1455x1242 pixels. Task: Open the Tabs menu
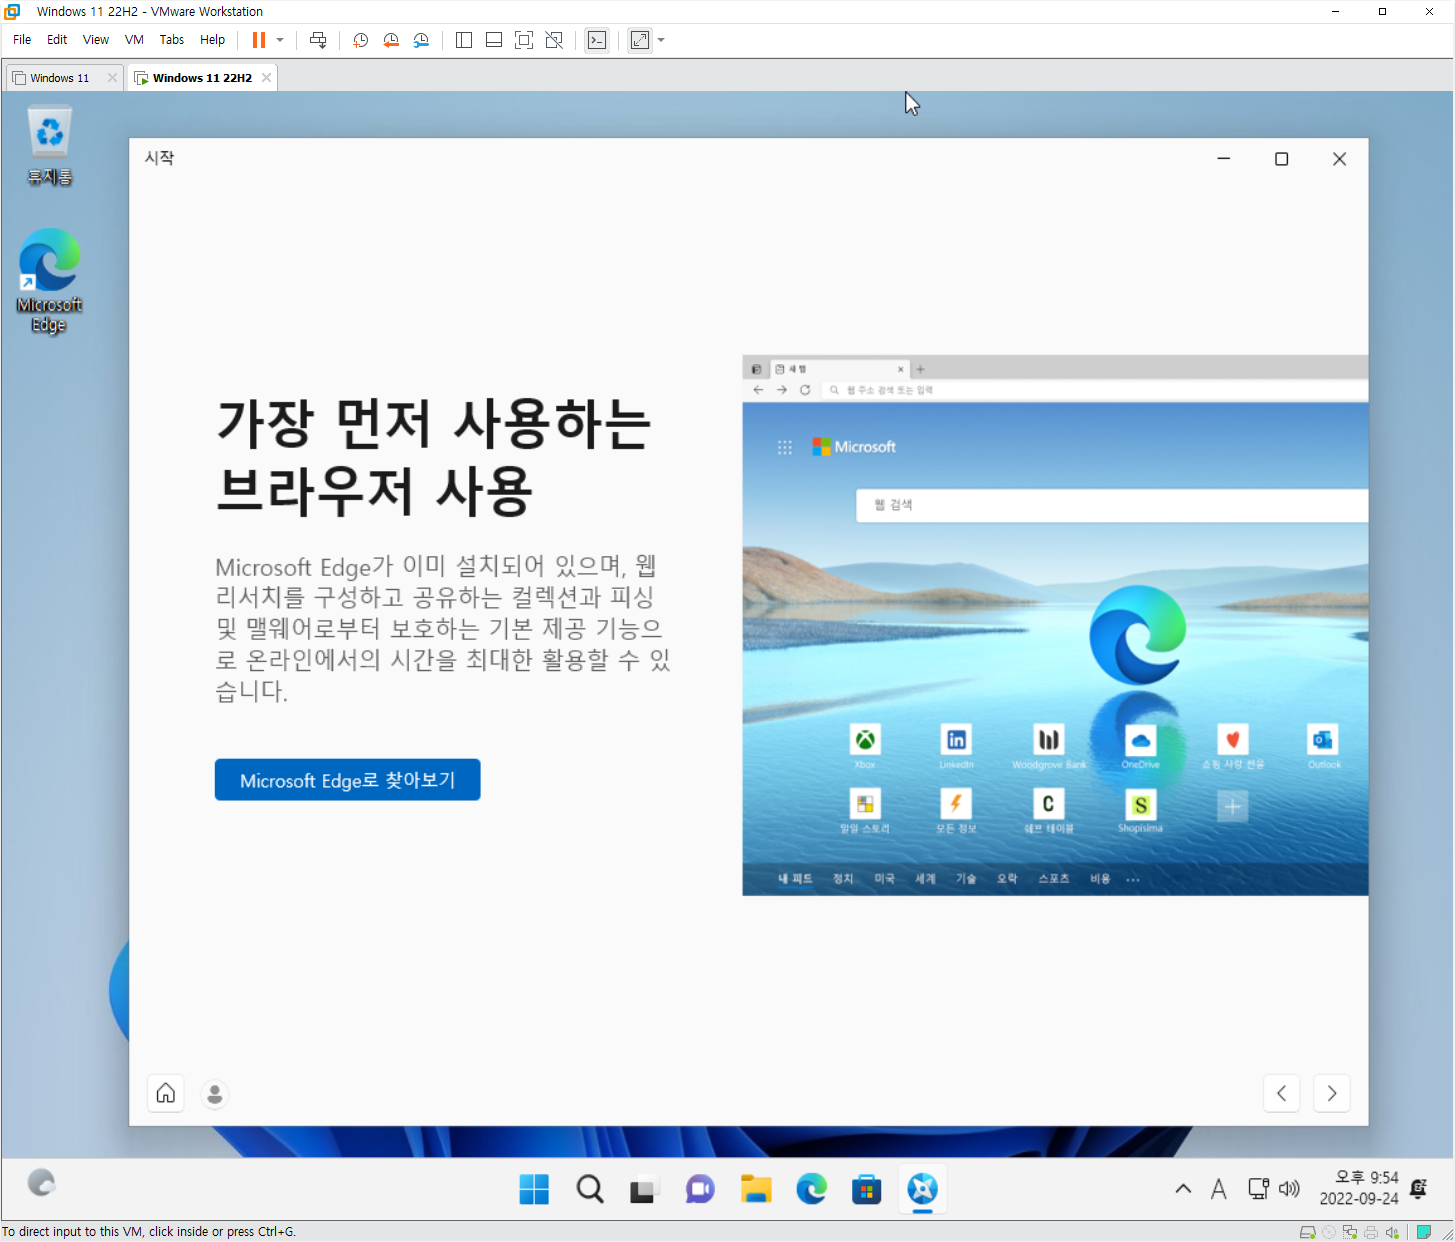pyautogui.click(x=172, y=40)
